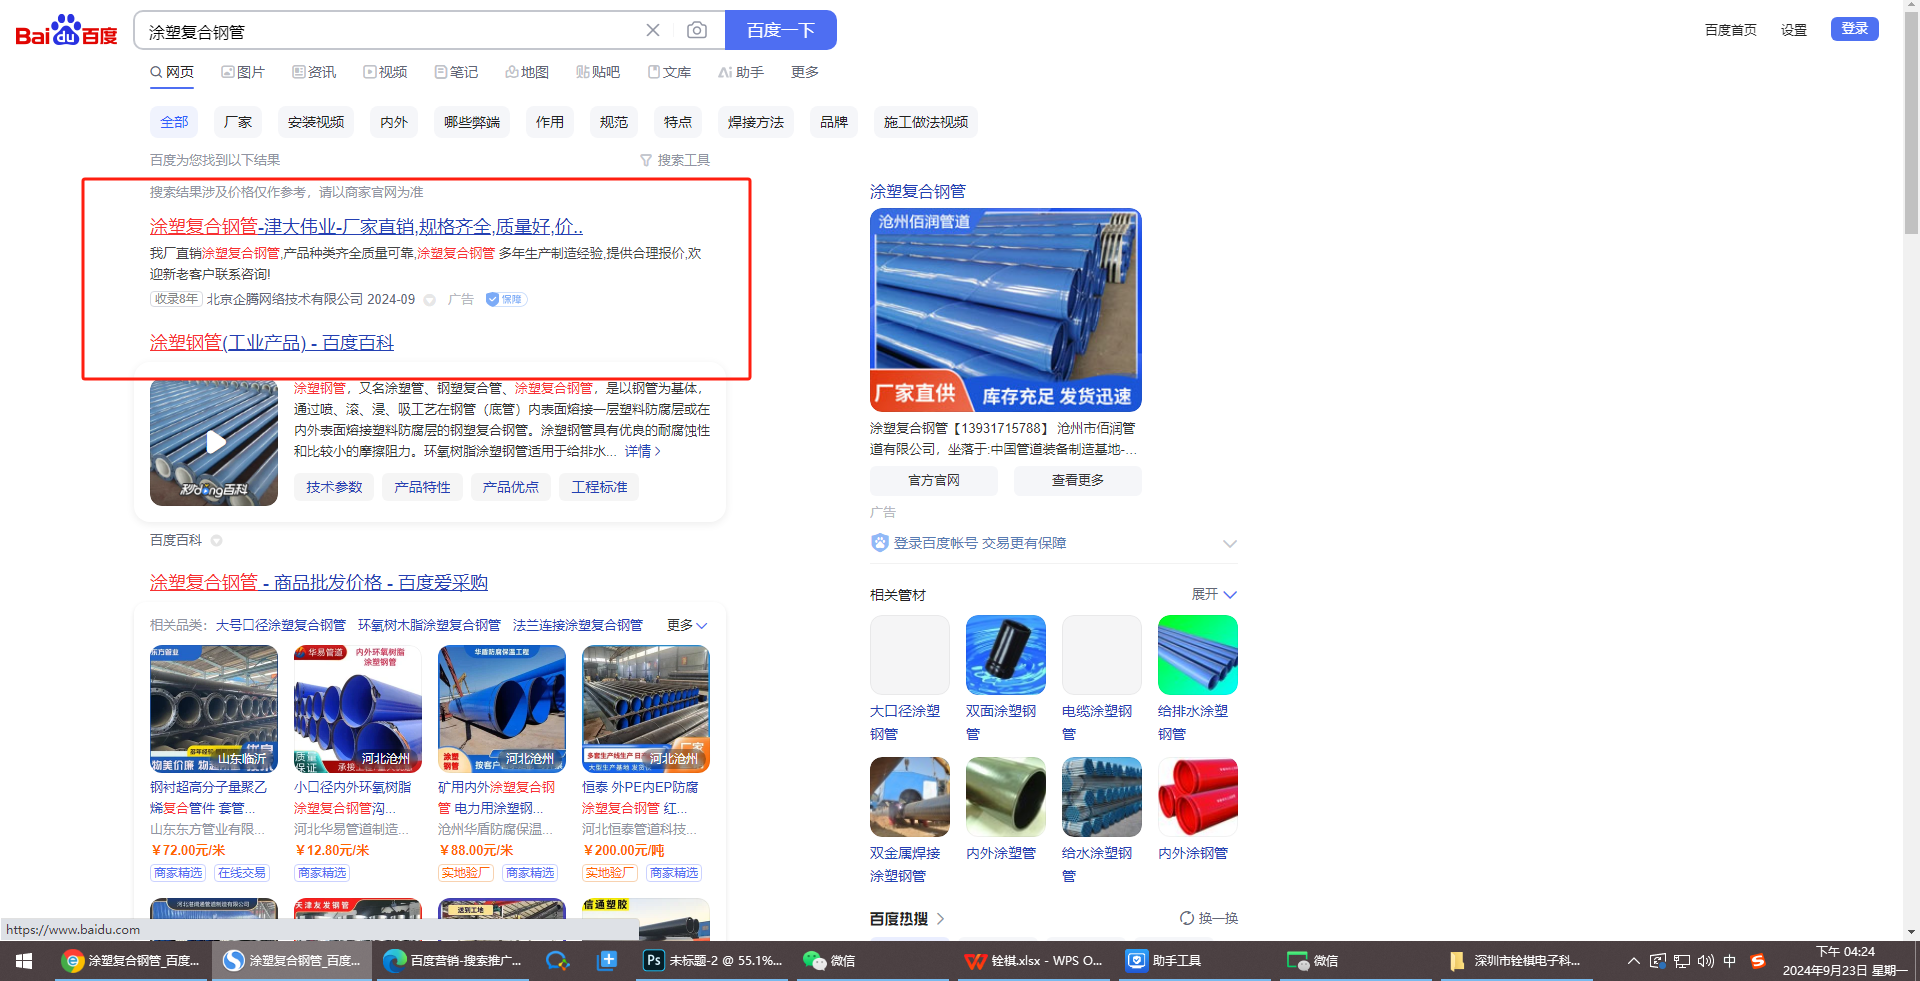Open 搜索工具 filter options

675,160
